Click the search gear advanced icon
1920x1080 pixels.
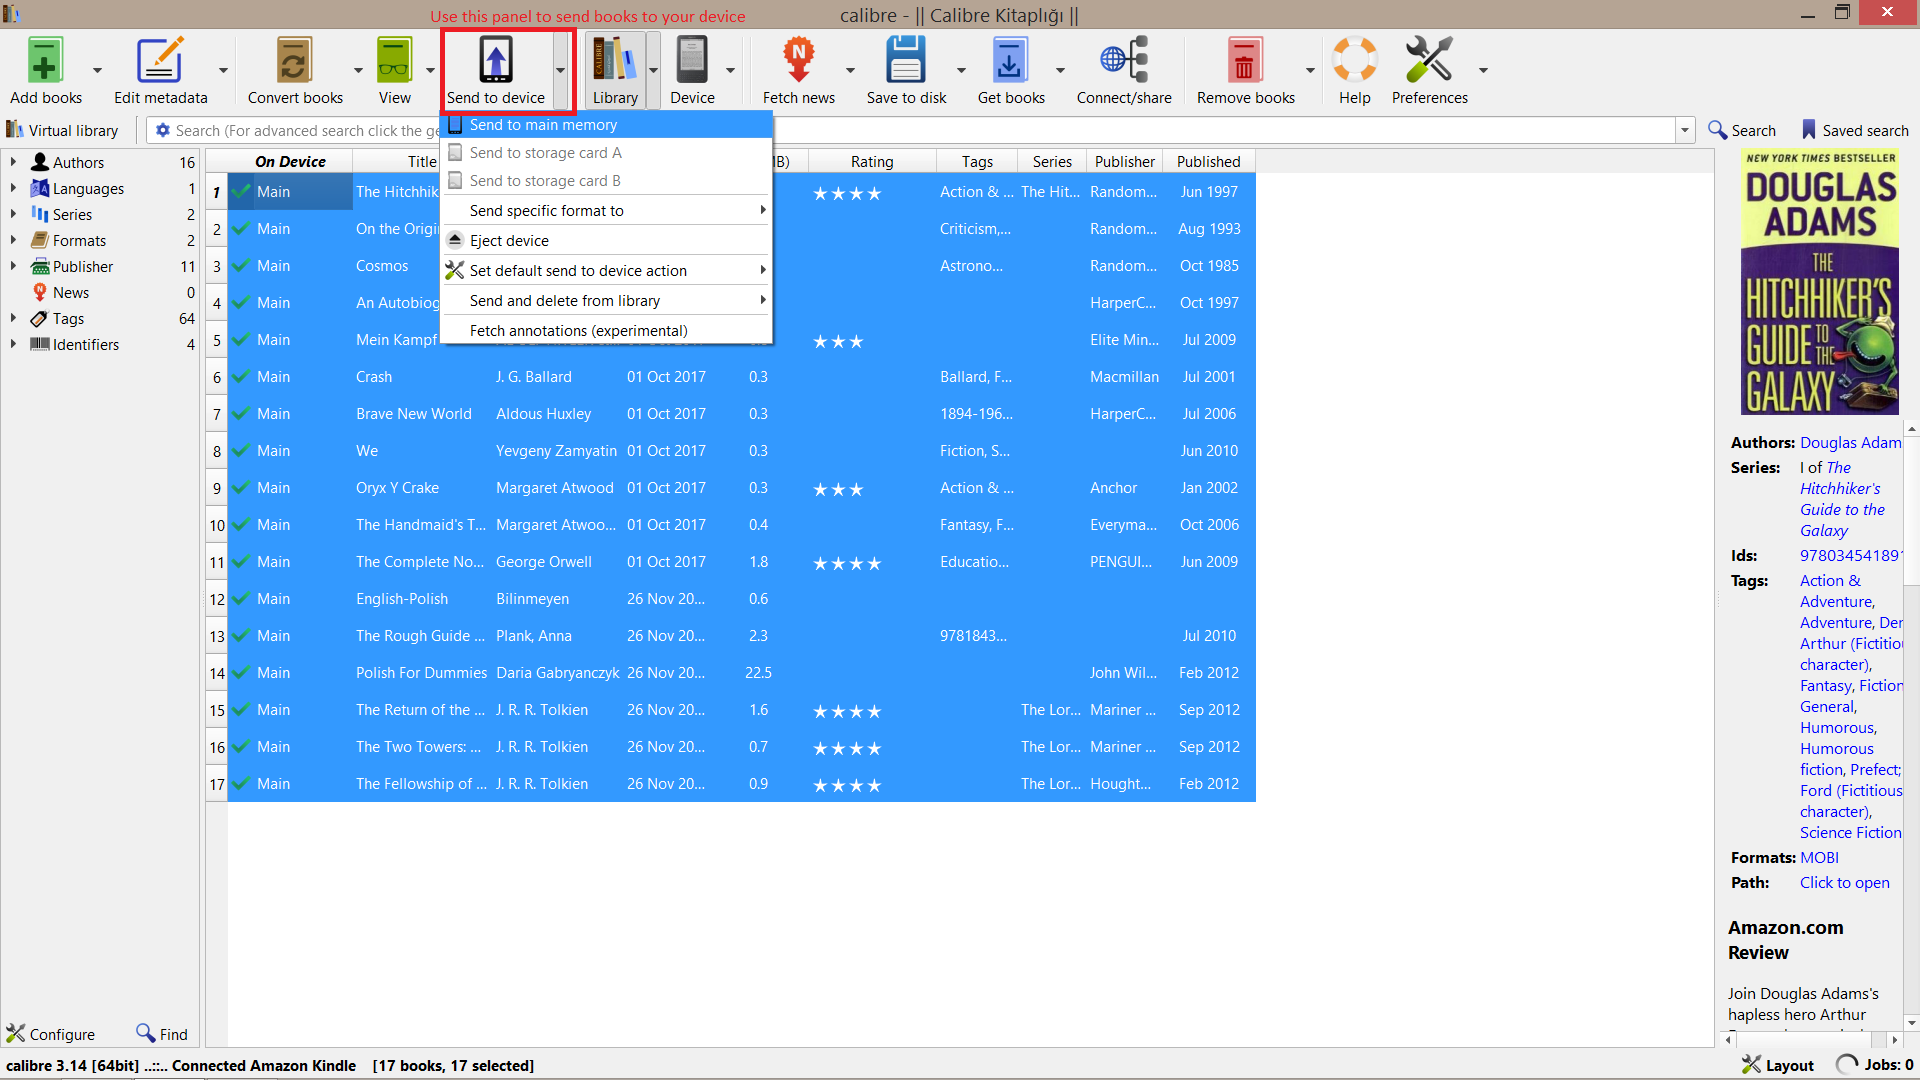pyautogui.click(x=163, y=131)
